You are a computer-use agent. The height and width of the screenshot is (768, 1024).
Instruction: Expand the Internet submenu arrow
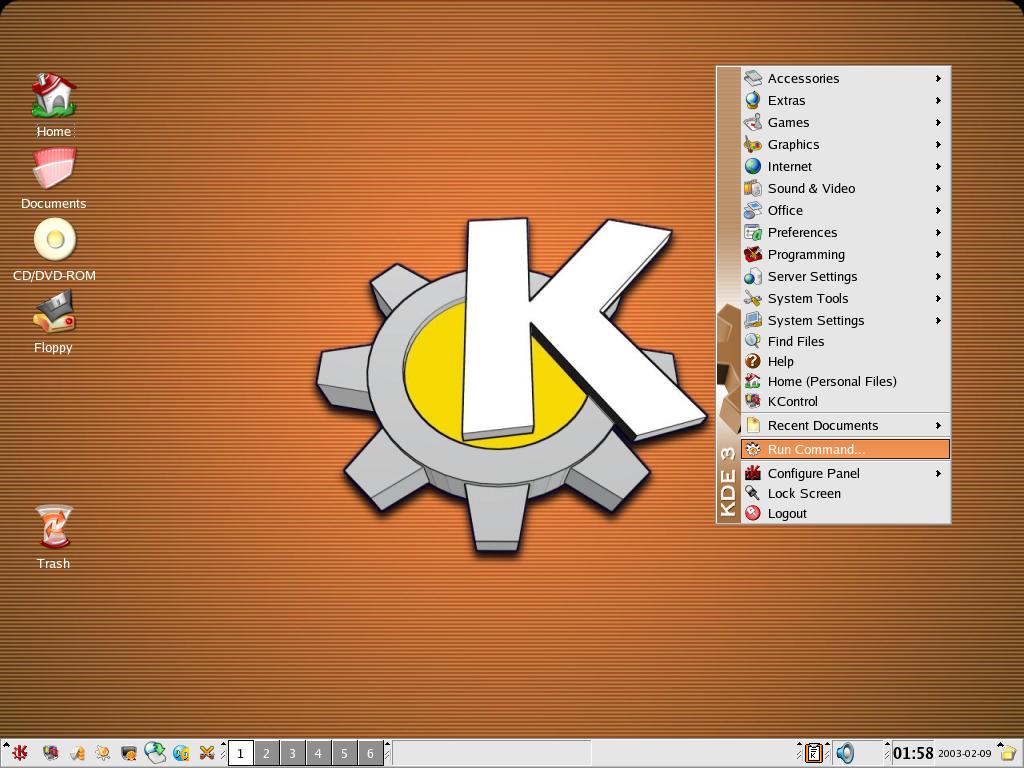(x=938, y=167)
